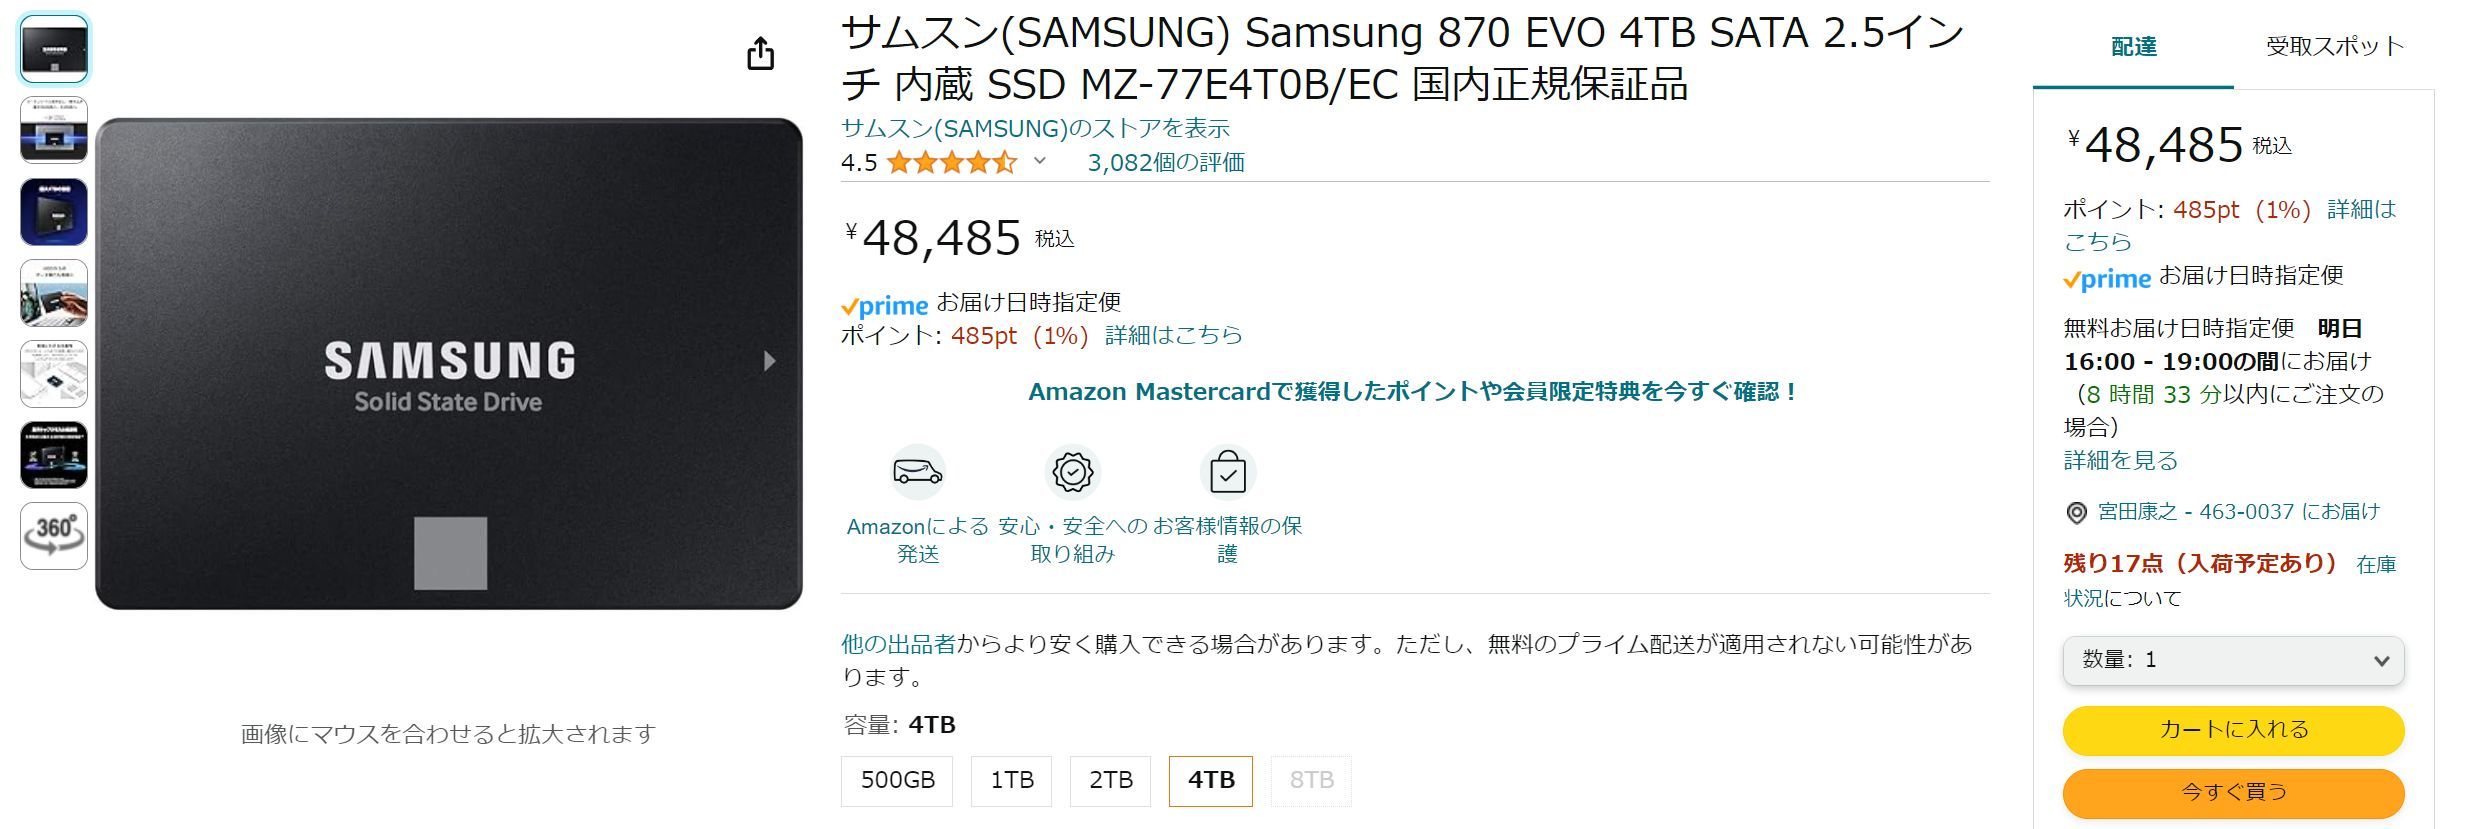Screen dimensions: 2466x829
Task: Click the delivery location pin icon
Action: [x=2076, y=513]
